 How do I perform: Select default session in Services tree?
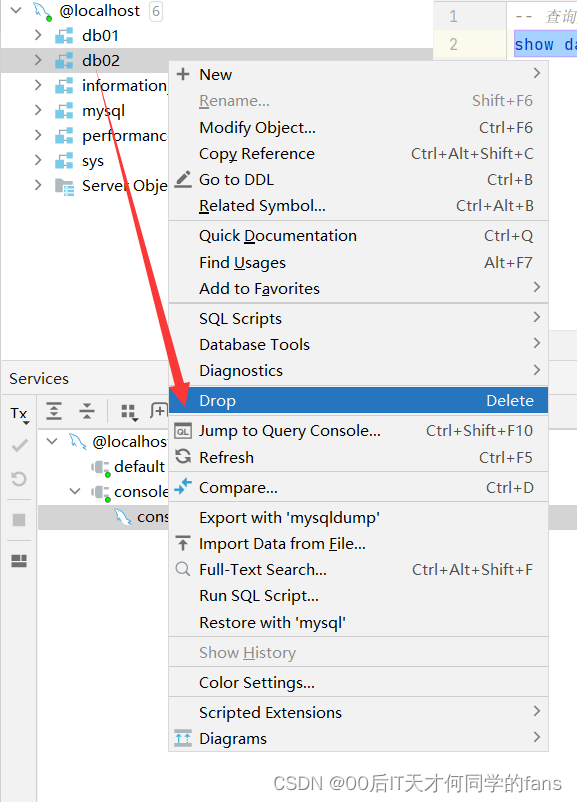pyautogui.click(x=139, y=466)
